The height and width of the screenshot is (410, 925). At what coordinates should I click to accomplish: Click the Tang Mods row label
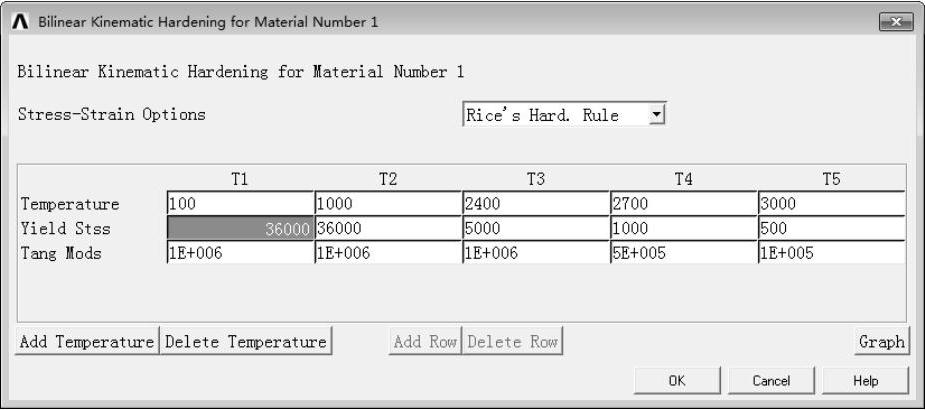tap(61, 254)
